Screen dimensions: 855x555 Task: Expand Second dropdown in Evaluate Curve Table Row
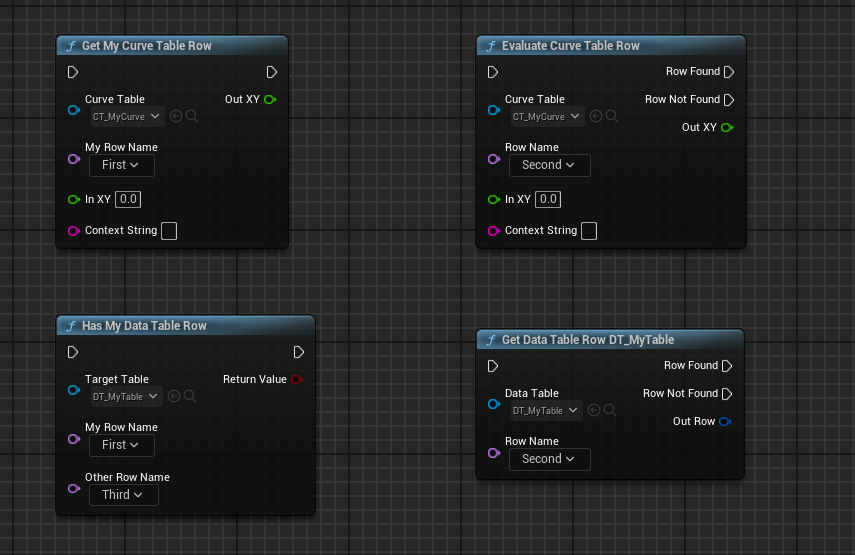click(x=549, y=165)
